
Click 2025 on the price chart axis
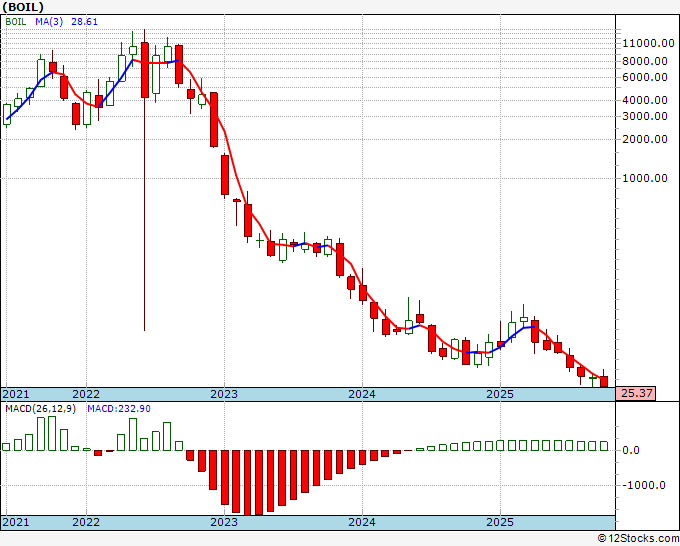click(x=500, y=394)
